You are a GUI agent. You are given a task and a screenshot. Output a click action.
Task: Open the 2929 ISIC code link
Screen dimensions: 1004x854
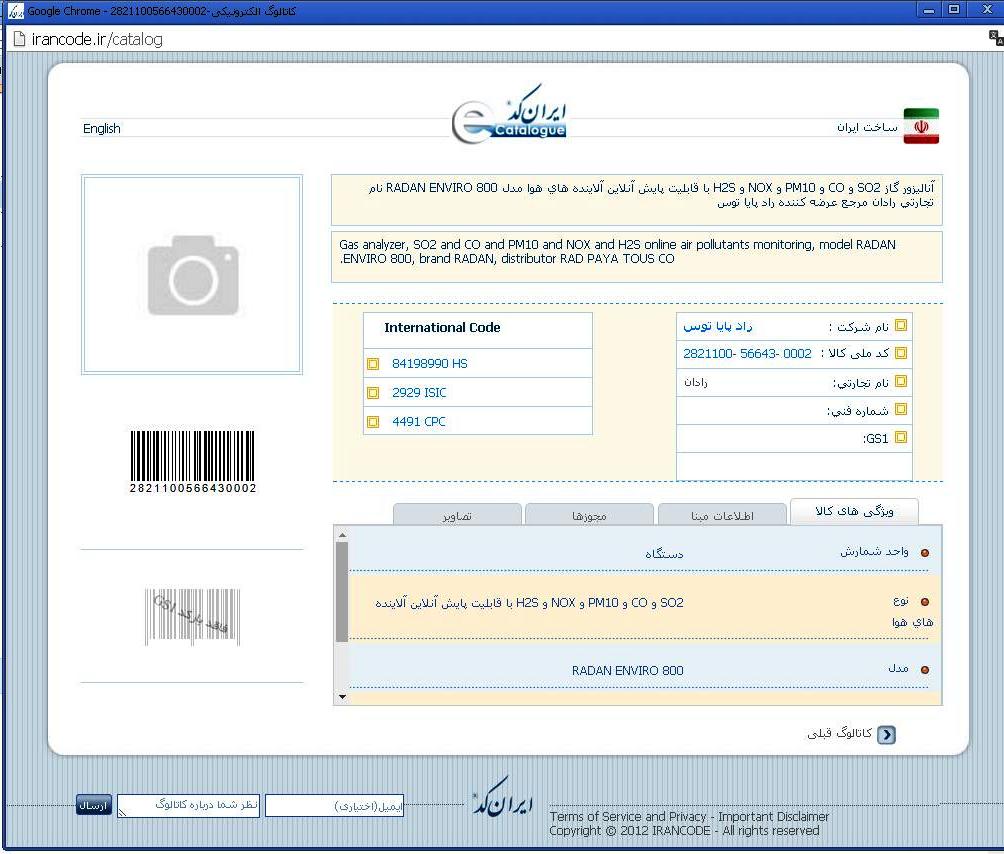point(419,392)
